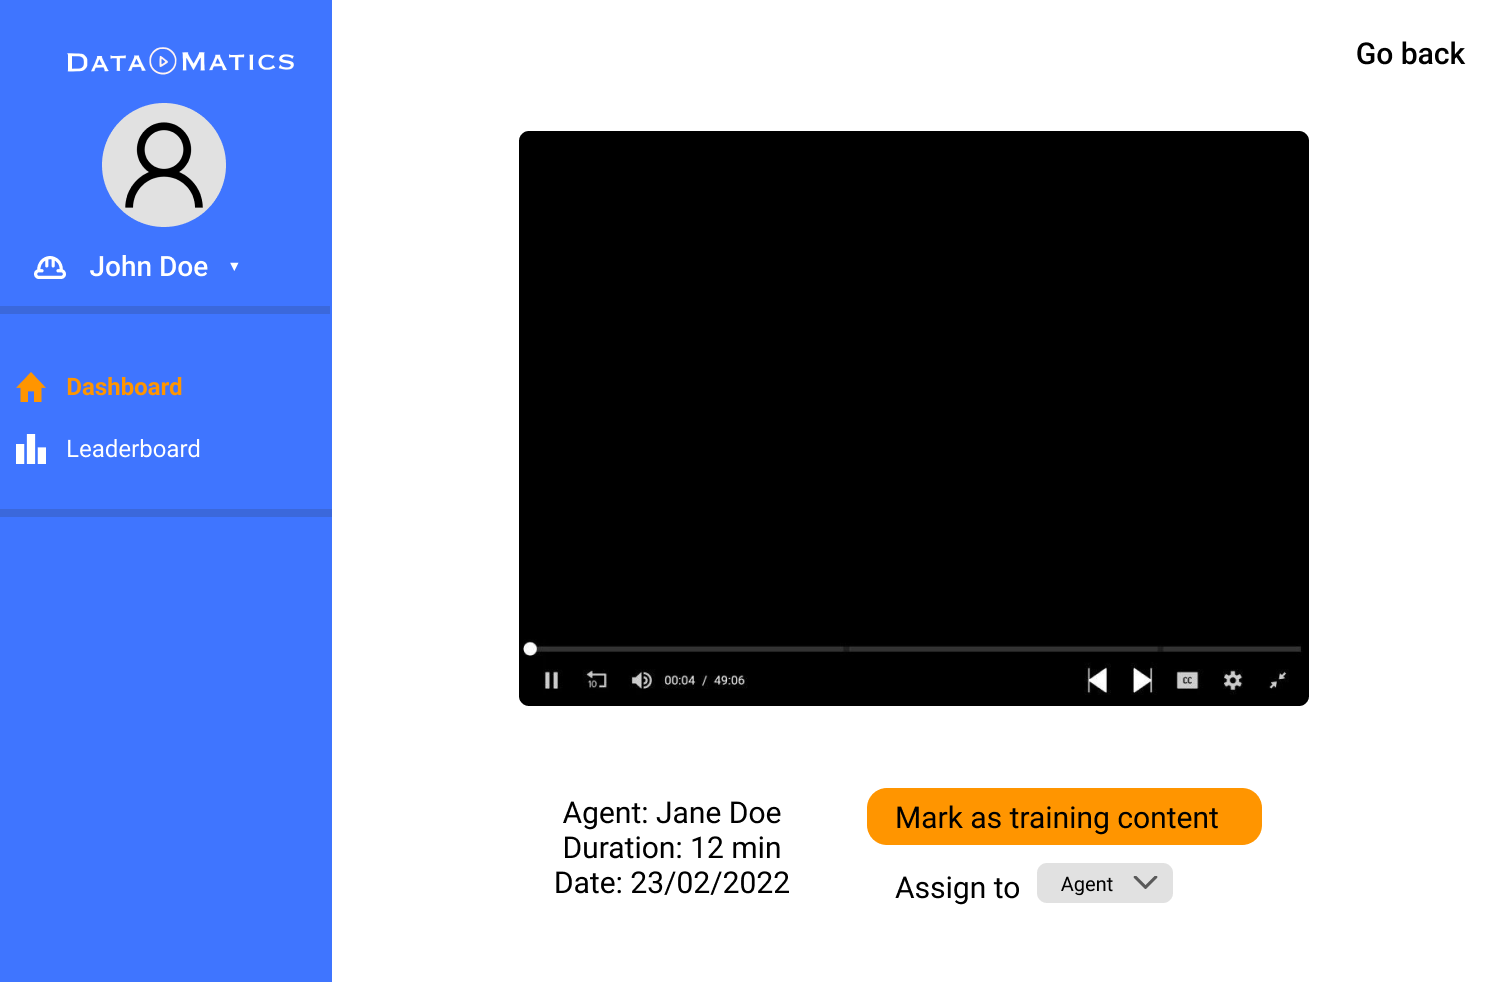Screen dimensions: 1512x982
Task: Open video player settings gear
Action: pyautogui.click(x=1232, y=680)
